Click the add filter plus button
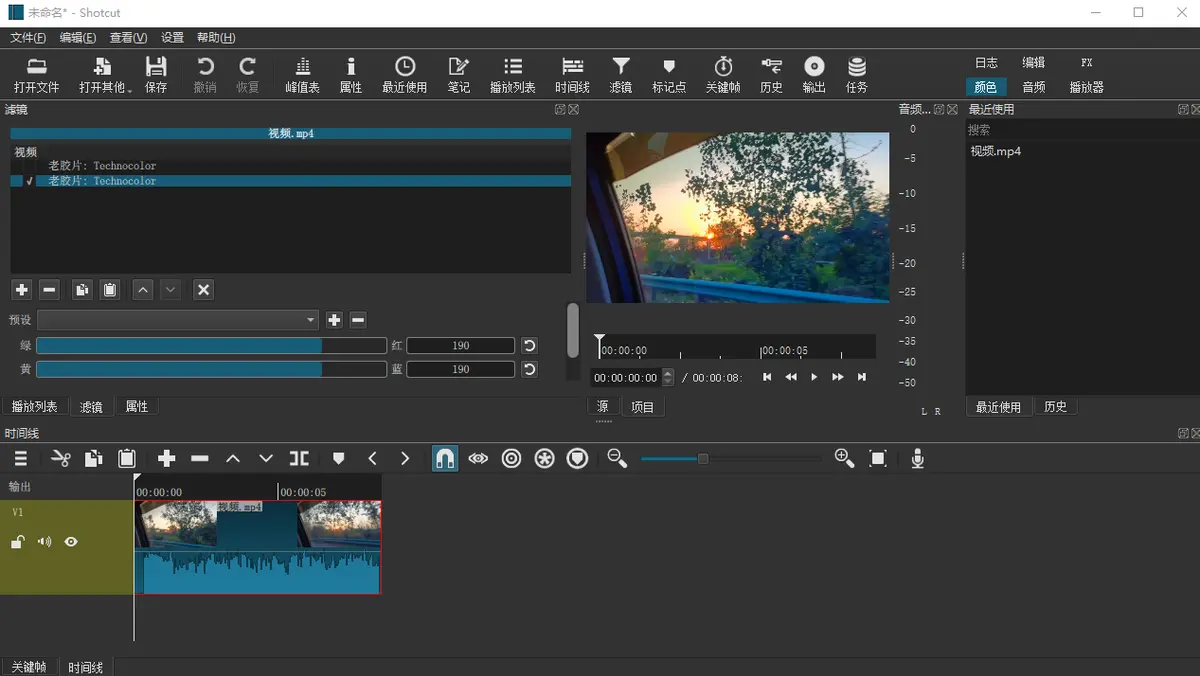This screenshot has width=1200, height=676. [x=21, y=290]
